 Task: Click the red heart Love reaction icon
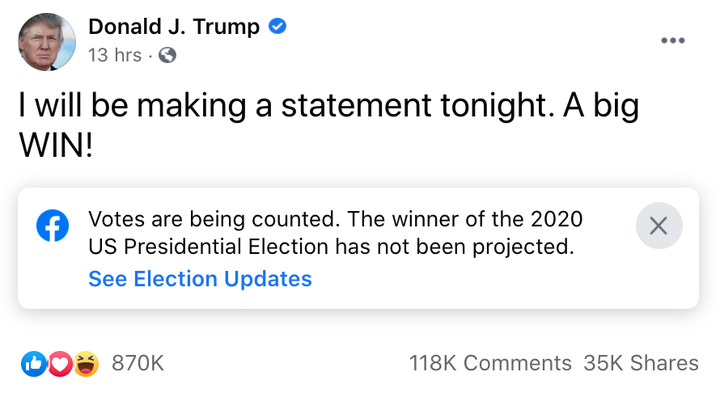60,364
